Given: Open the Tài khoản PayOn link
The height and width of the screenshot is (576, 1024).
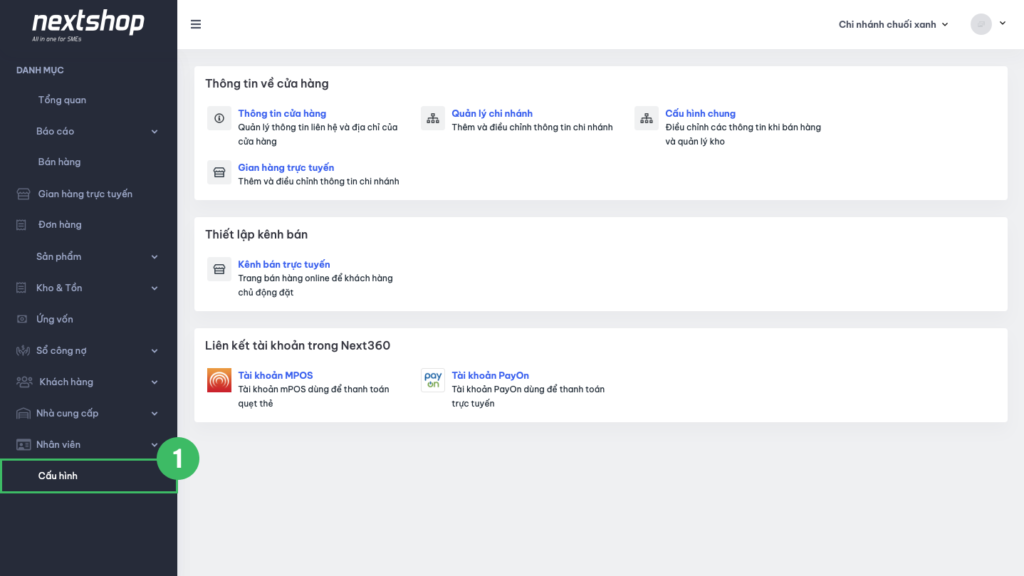Looking at the screenshot, I should coord(490,375).
